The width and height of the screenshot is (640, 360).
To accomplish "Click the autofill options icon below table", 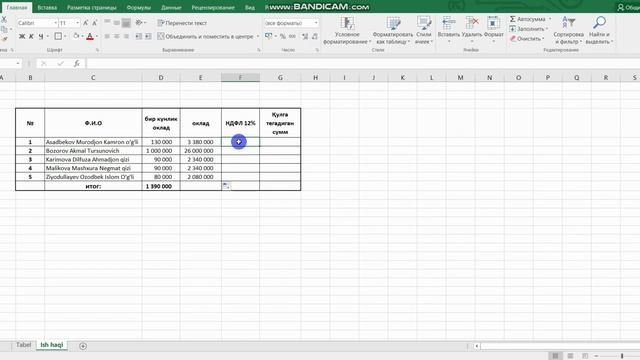I will pos(226,186).
